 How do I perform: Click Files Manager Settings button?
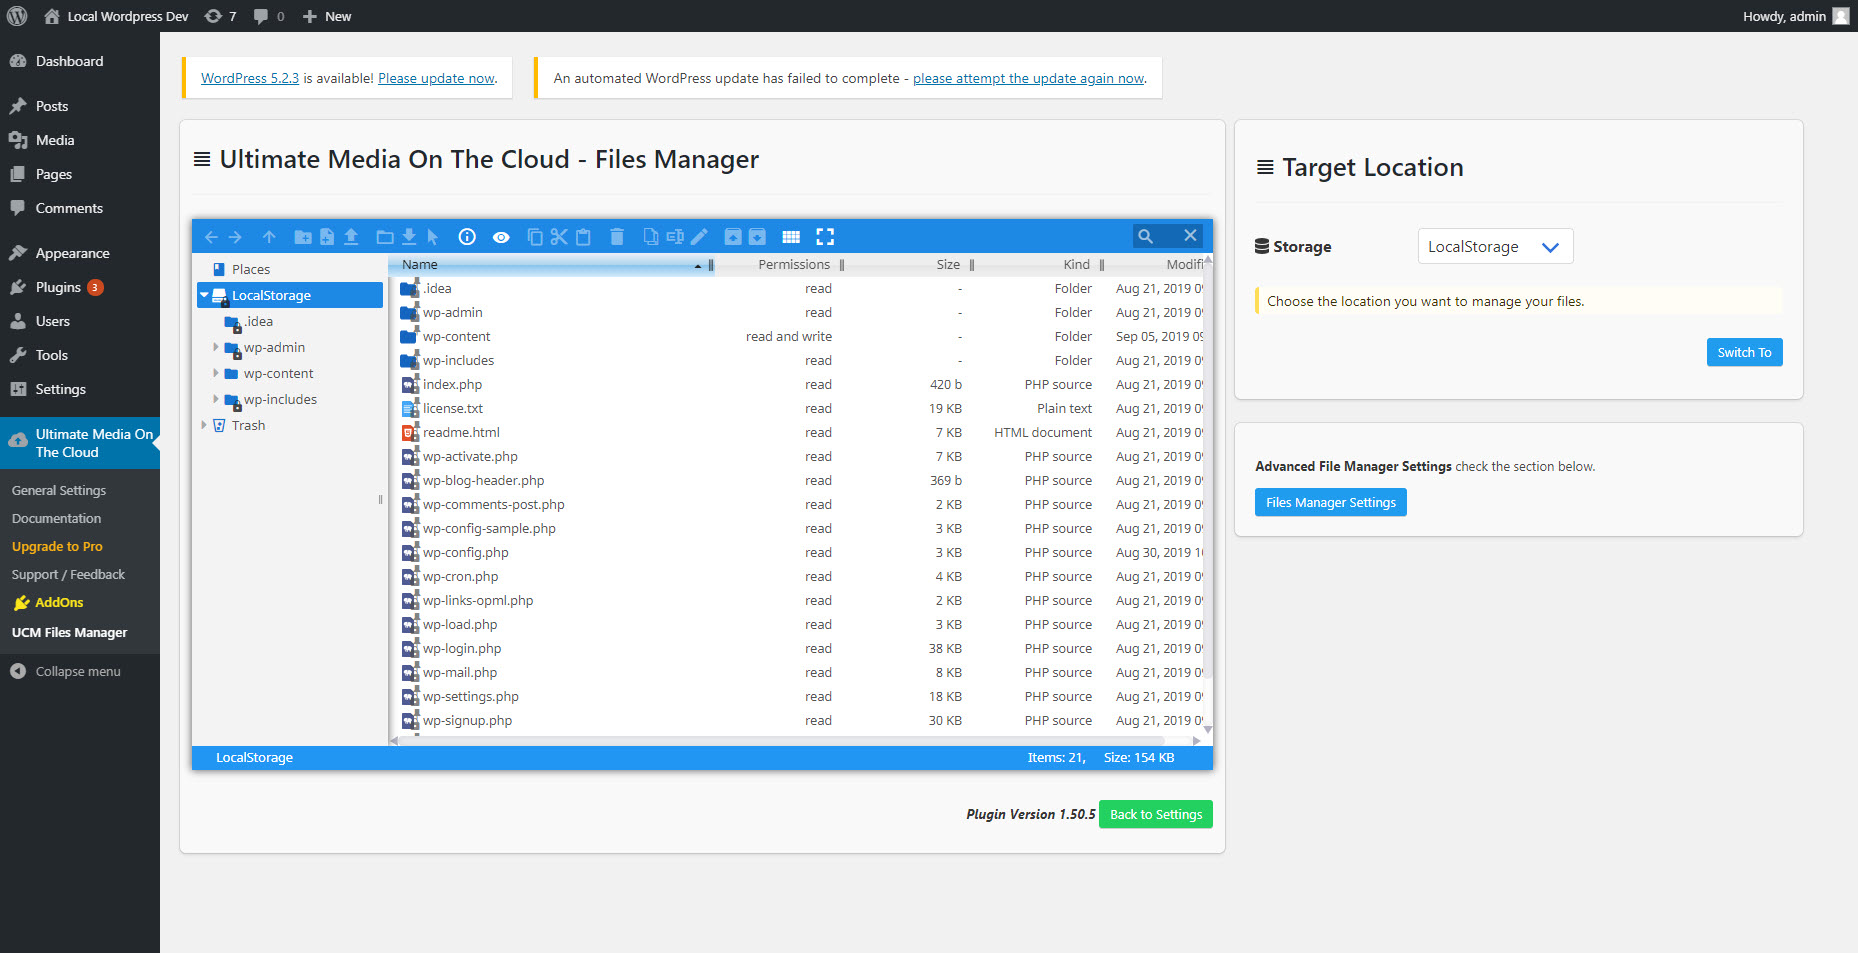point(1330,502)
